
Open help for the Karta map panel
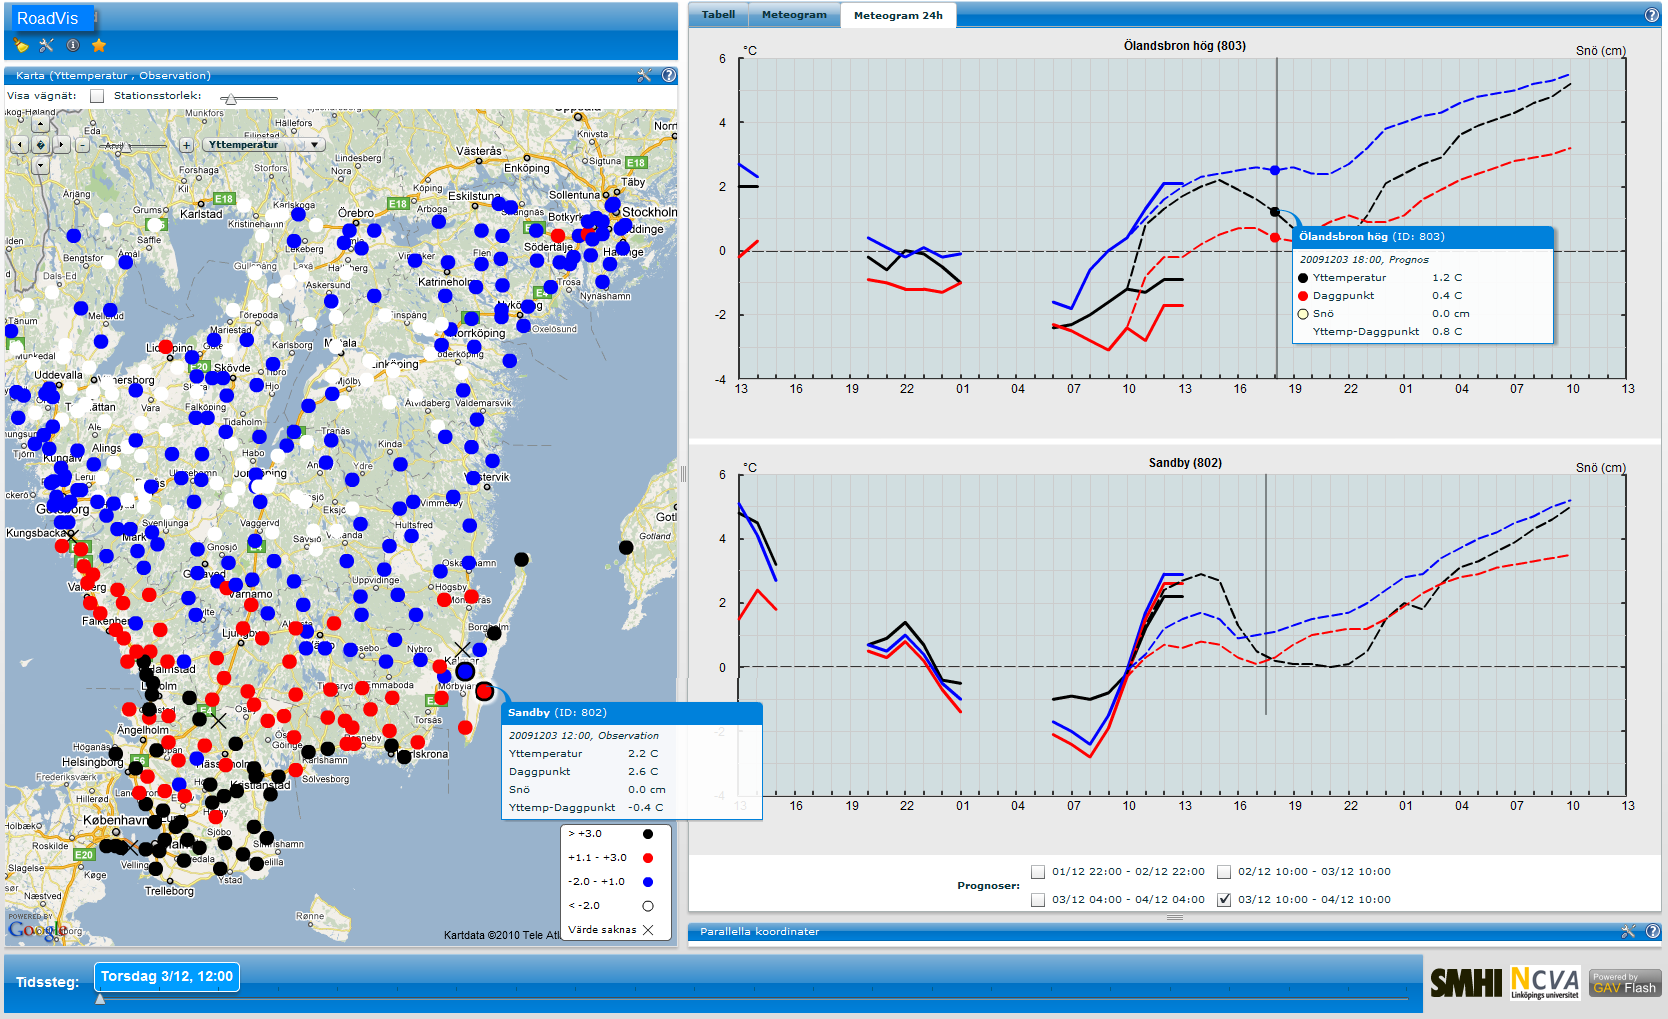tap(669, 75)
